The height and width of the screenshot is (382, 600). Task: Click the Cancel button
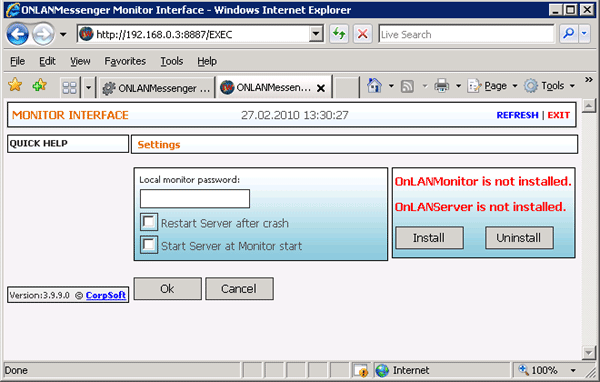click(x=239, y=289)
